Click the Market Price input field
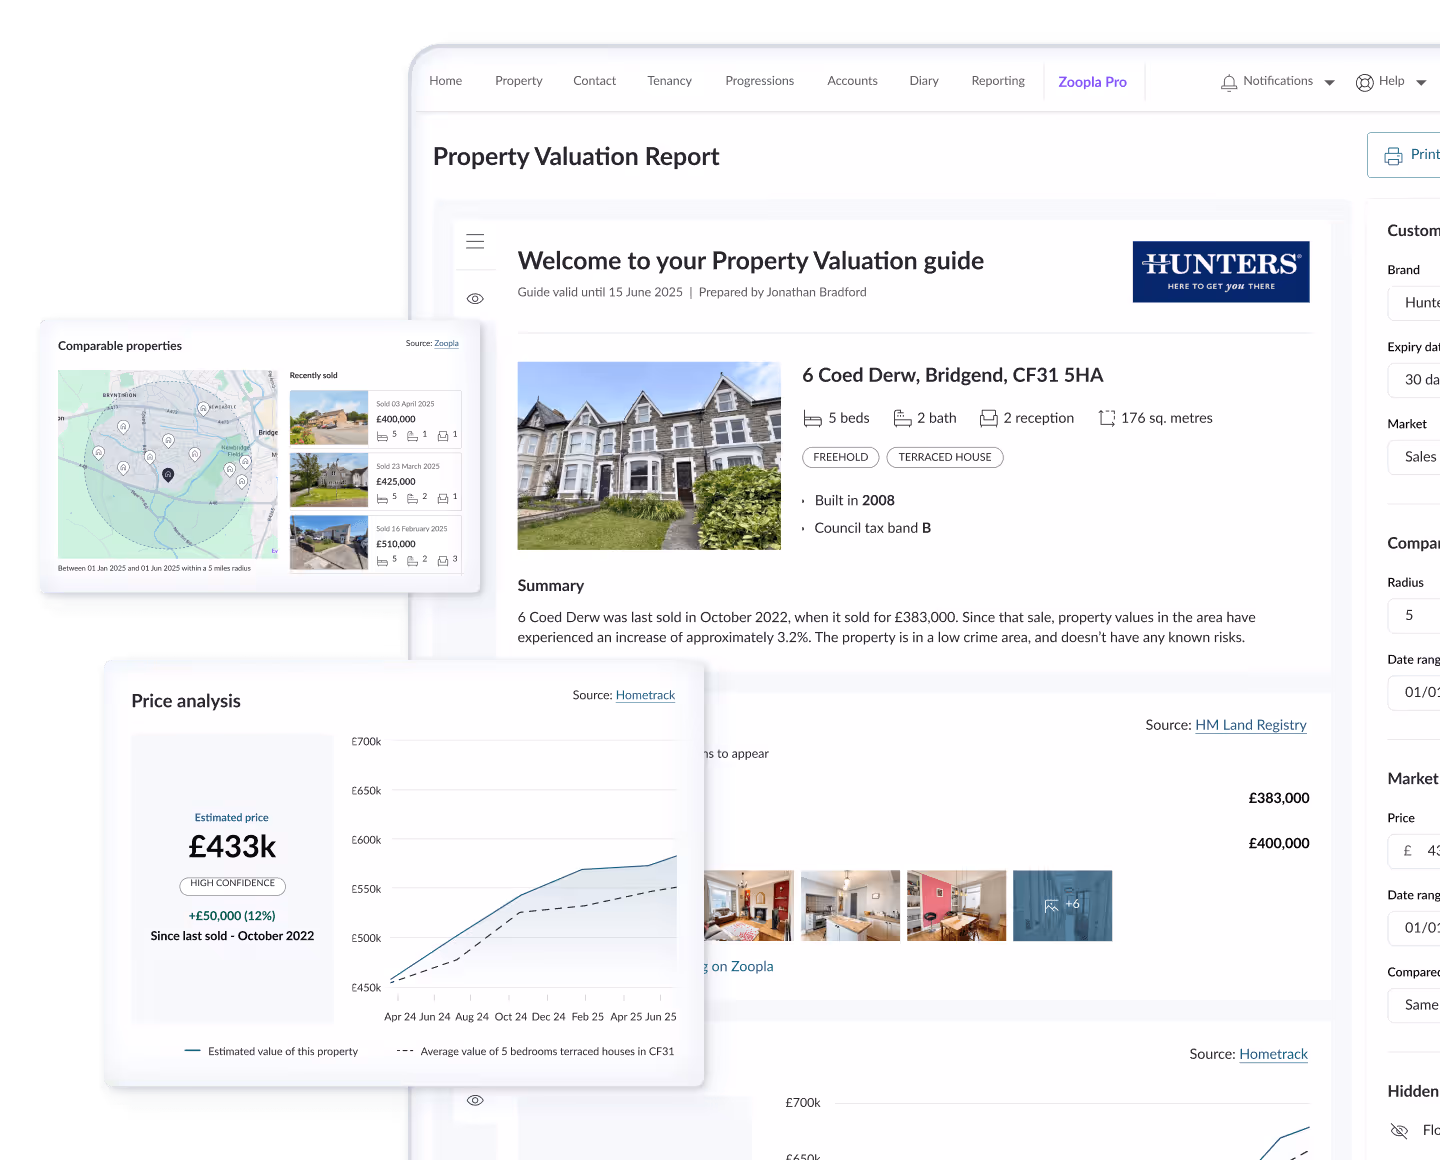 pos(1414,851)
